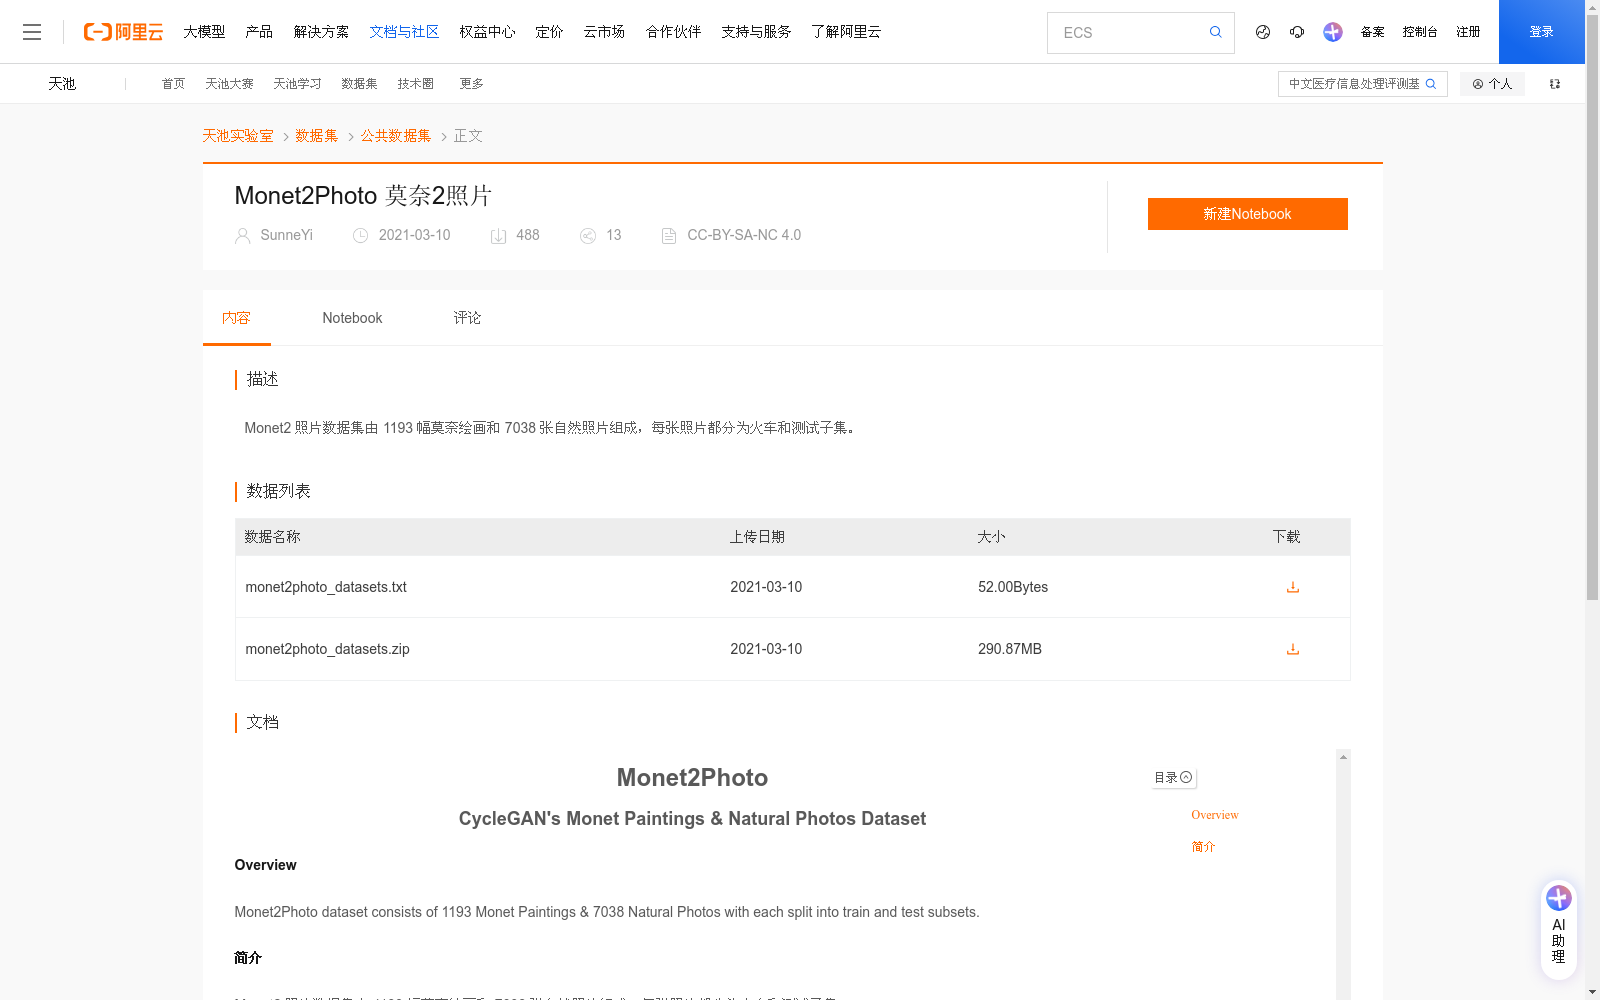
Task: Open the 权益中心 menu item
Action: coord(487,32)
